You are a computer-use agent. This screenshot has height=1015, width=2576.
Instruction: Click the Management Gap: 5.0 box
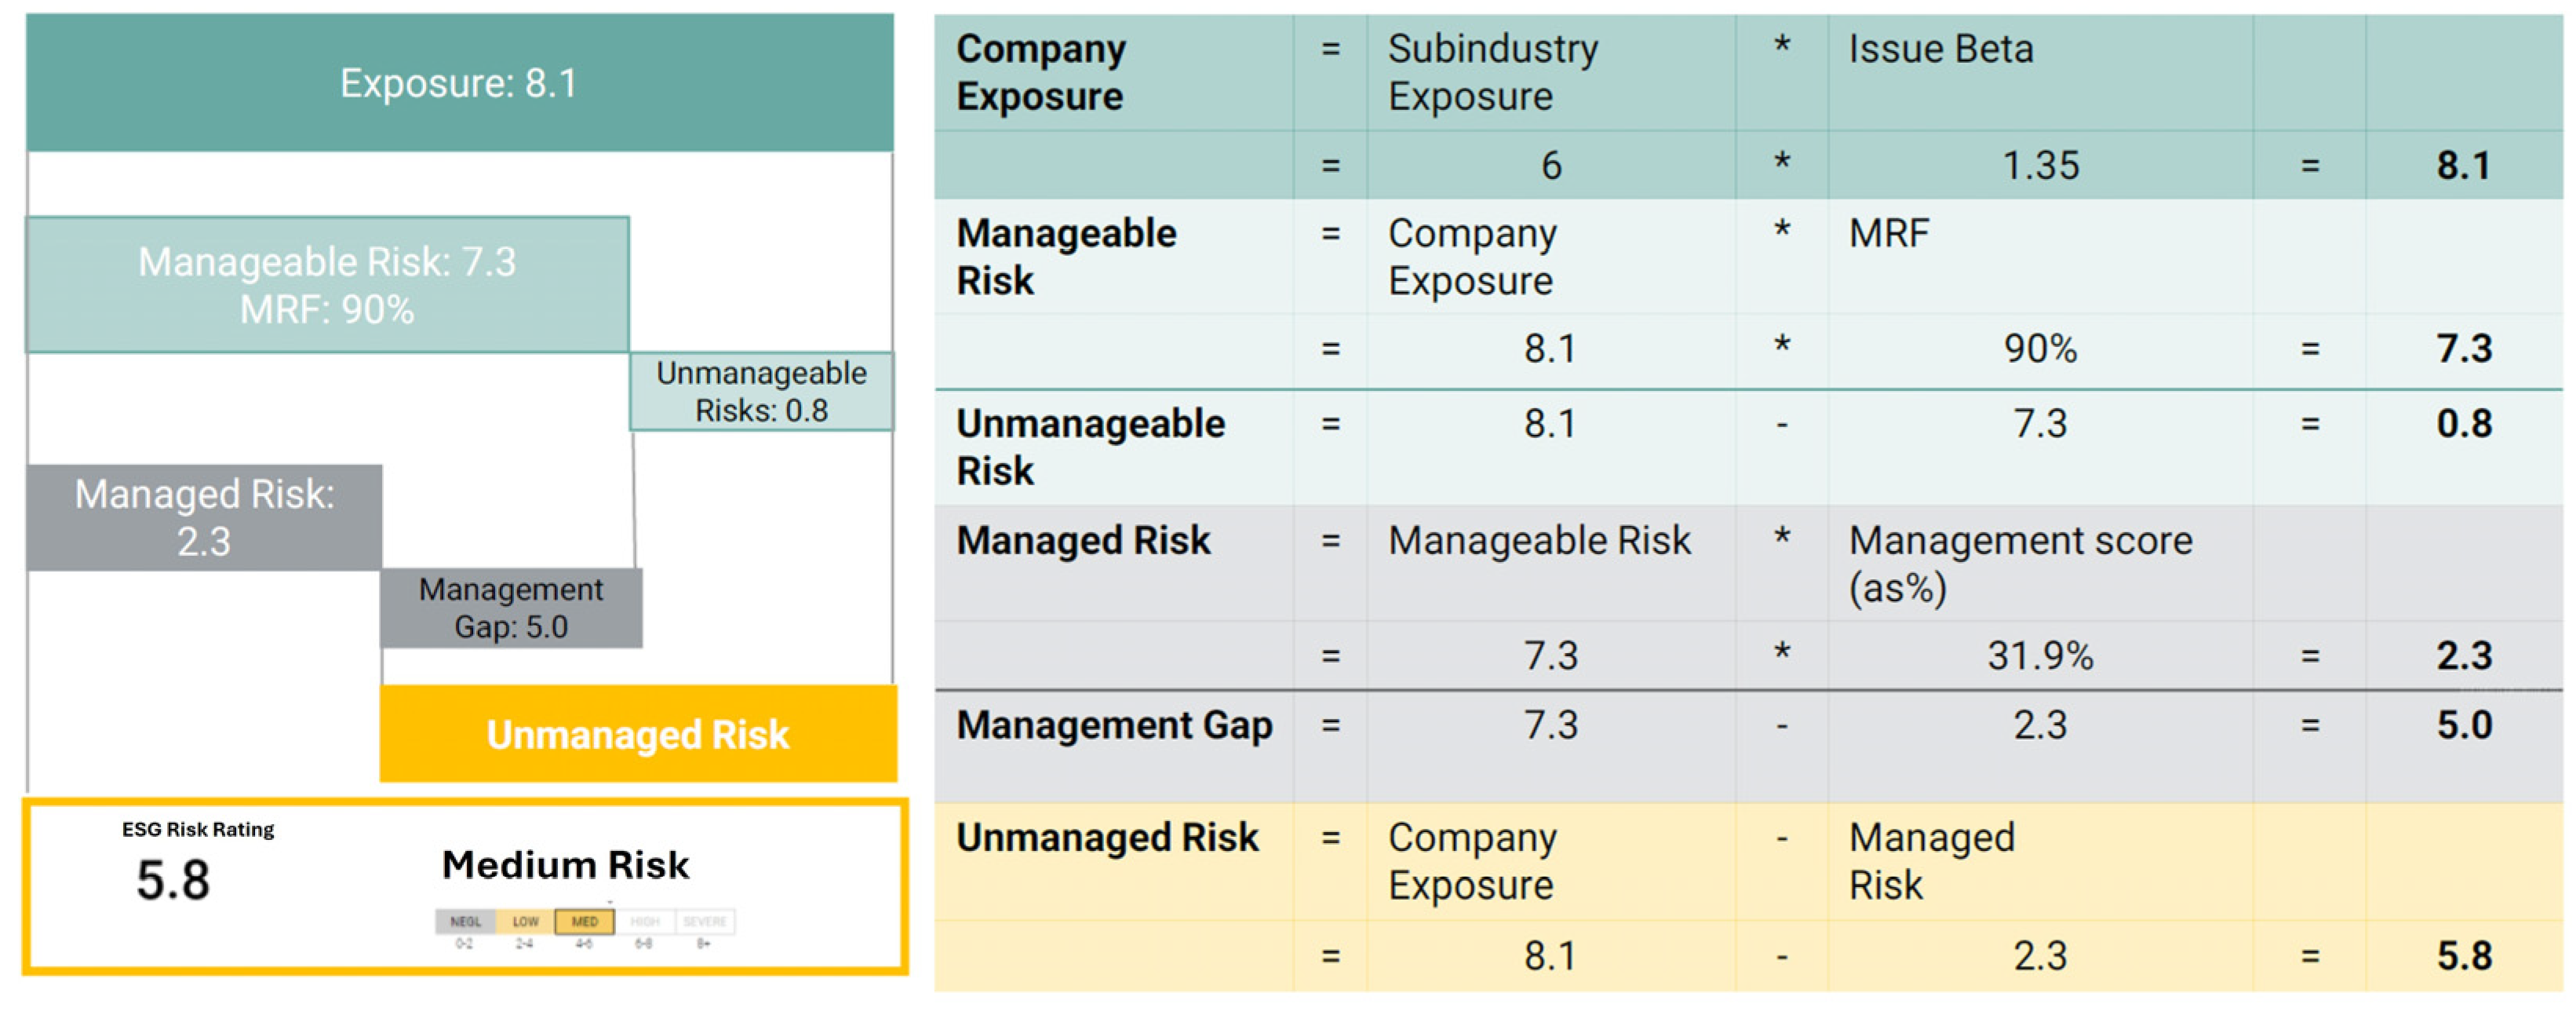click(x=511, y=608)
